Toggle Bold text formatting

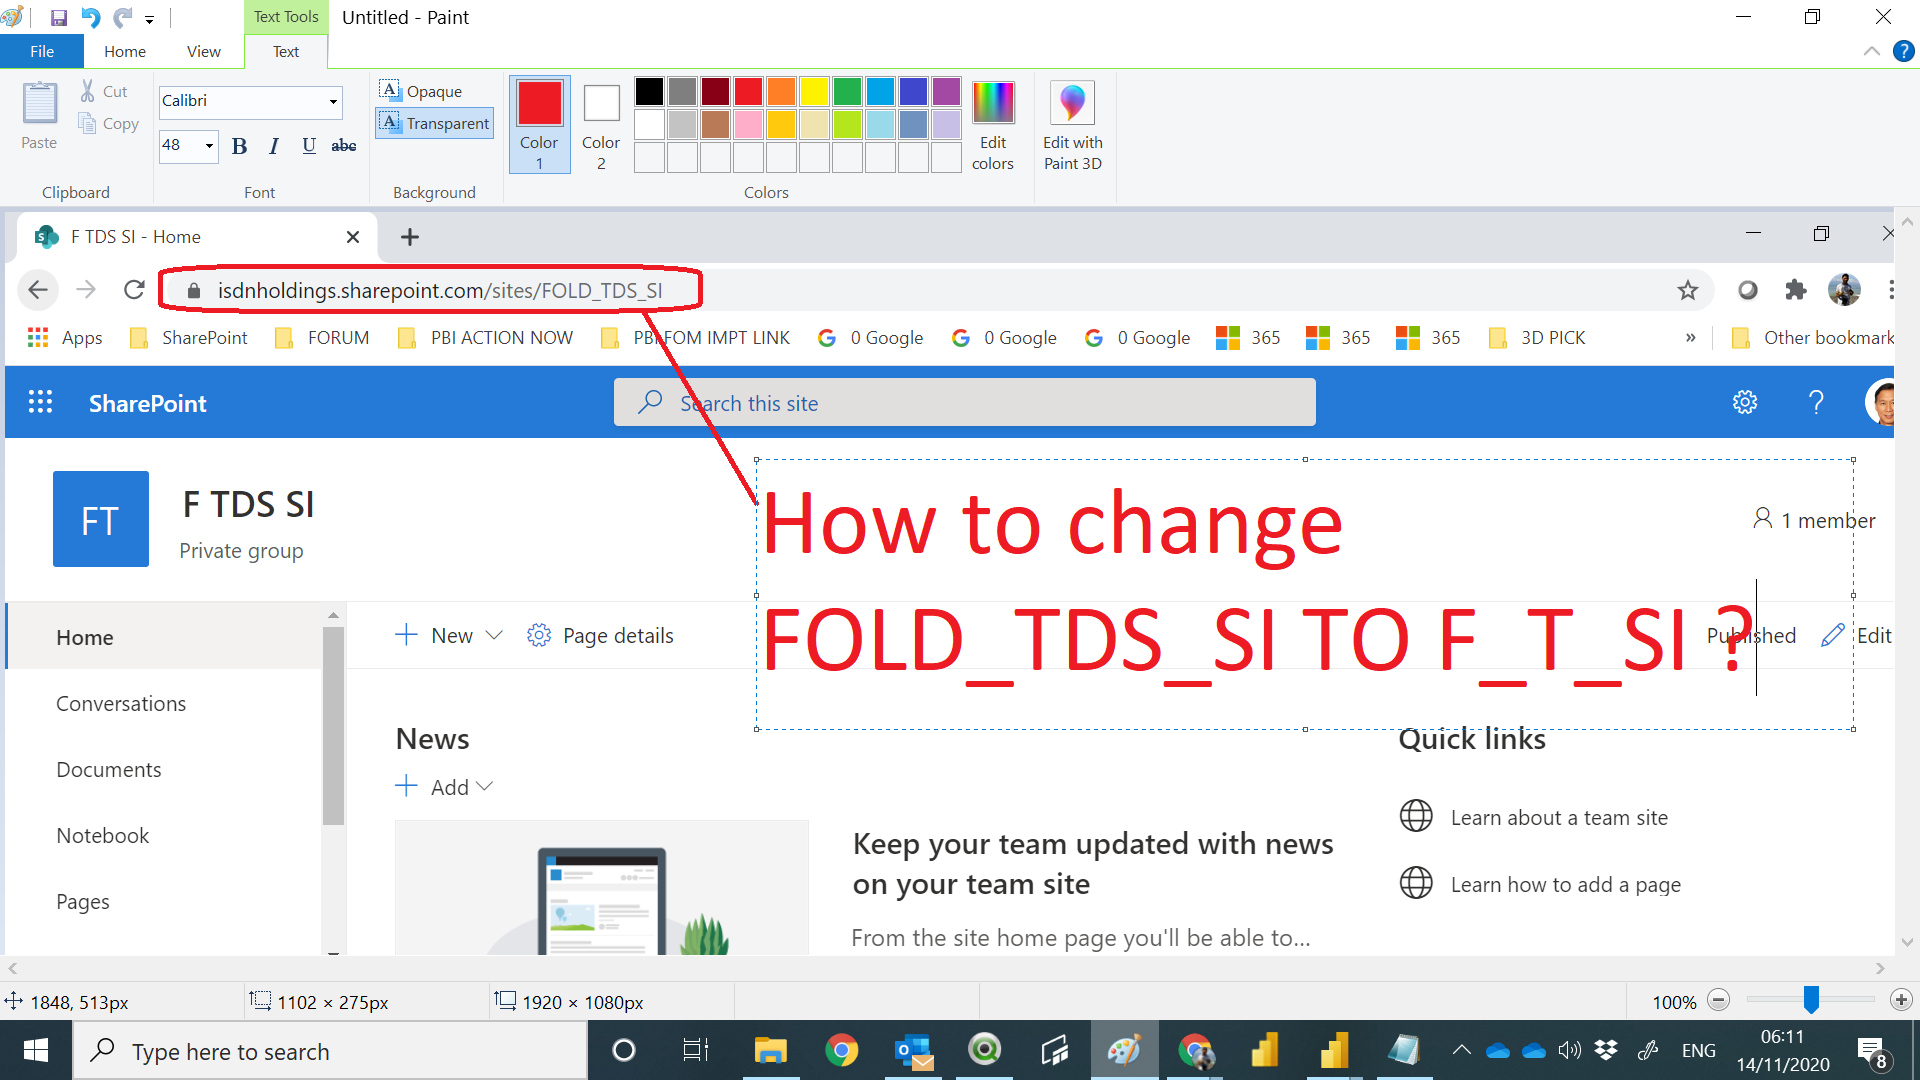pos(239,146)
